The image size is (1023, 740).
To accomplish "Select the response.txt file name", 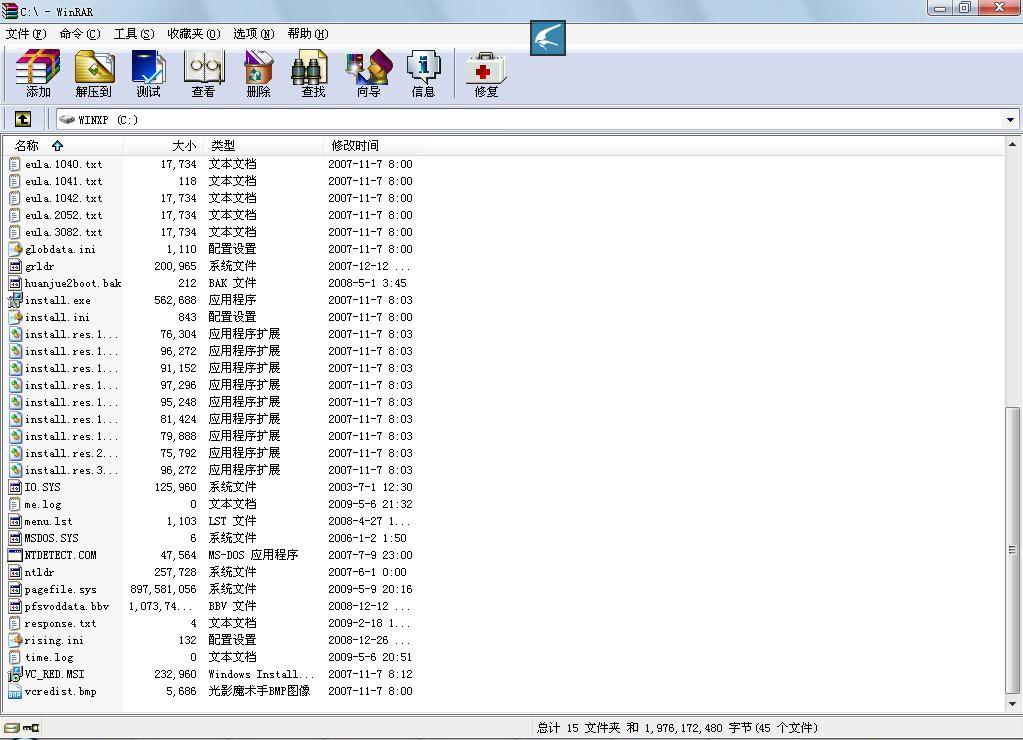I will pos(60,623).
